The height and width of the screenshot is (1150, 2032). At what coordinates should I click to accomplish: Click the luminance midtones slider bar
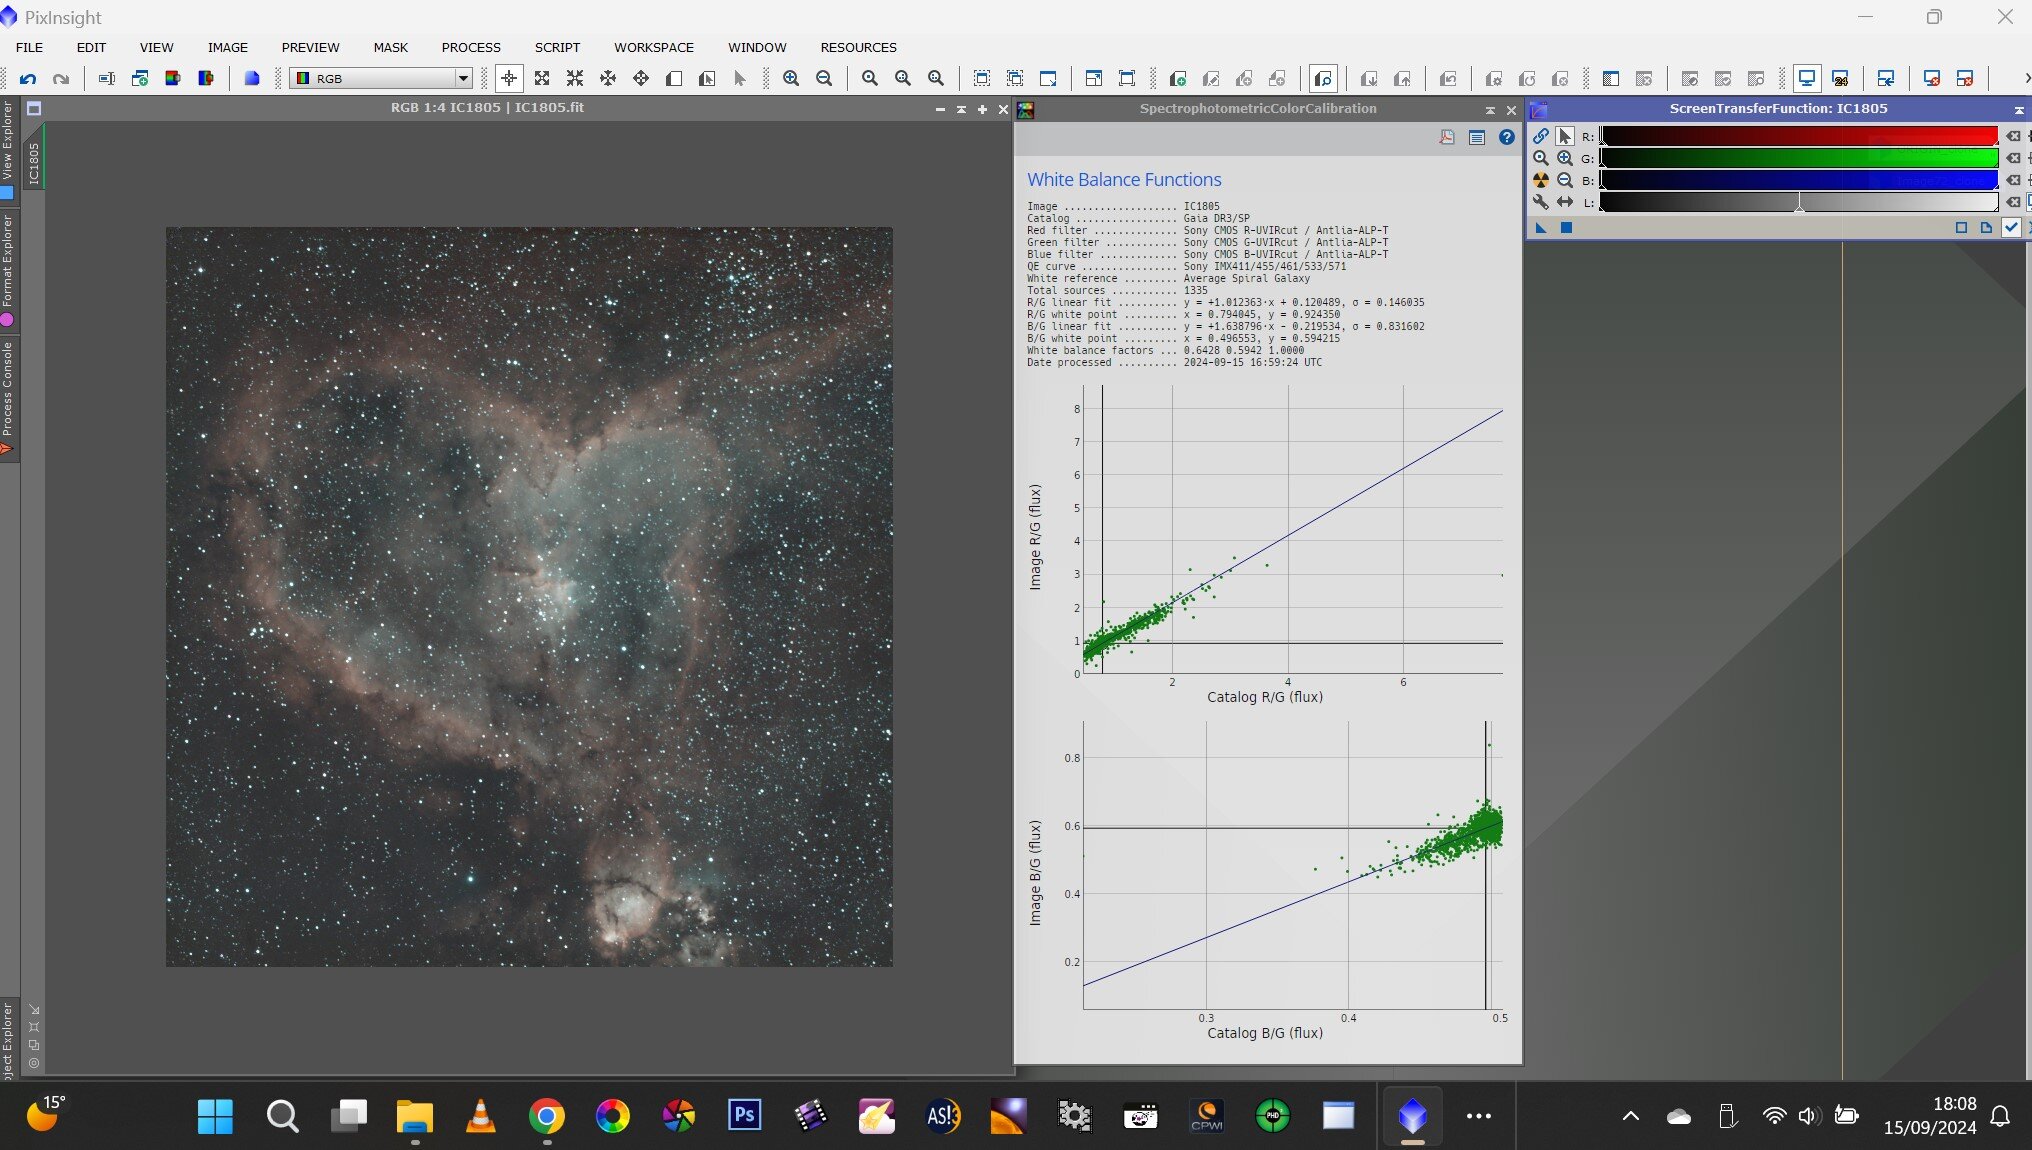(1798, 202)
